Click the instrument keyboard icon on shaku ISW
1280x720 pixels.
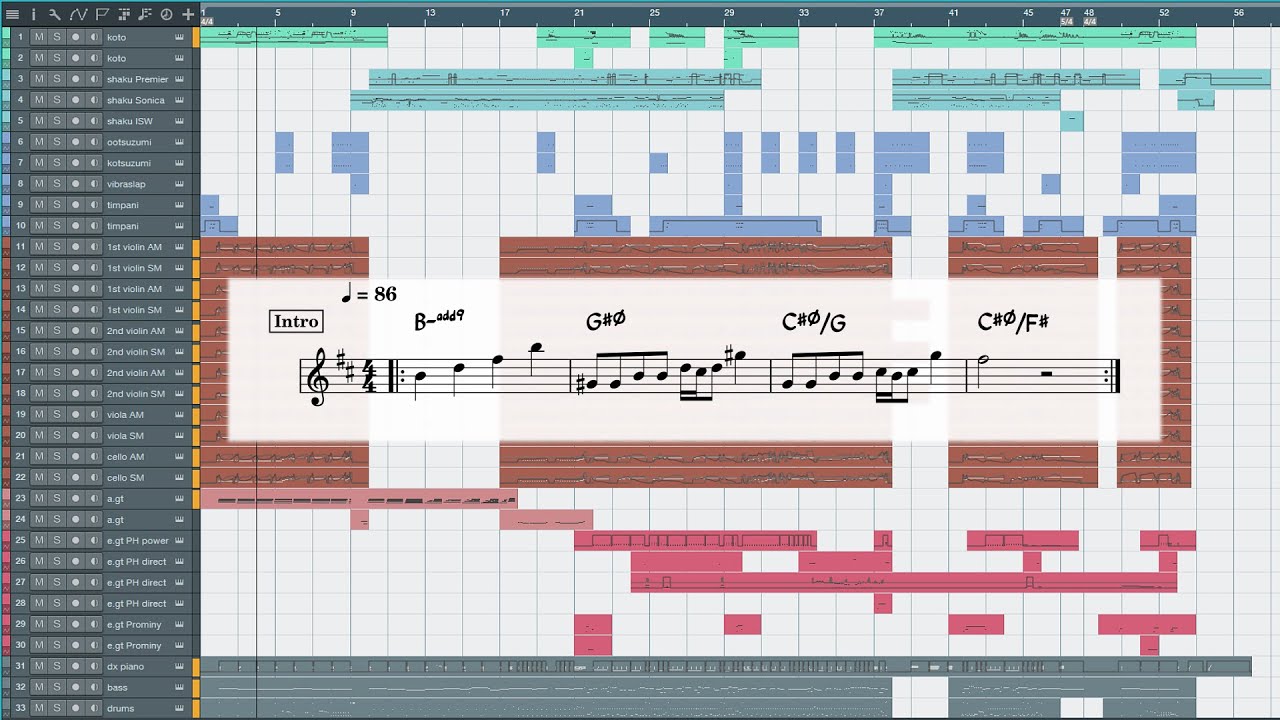coord(179,121)
